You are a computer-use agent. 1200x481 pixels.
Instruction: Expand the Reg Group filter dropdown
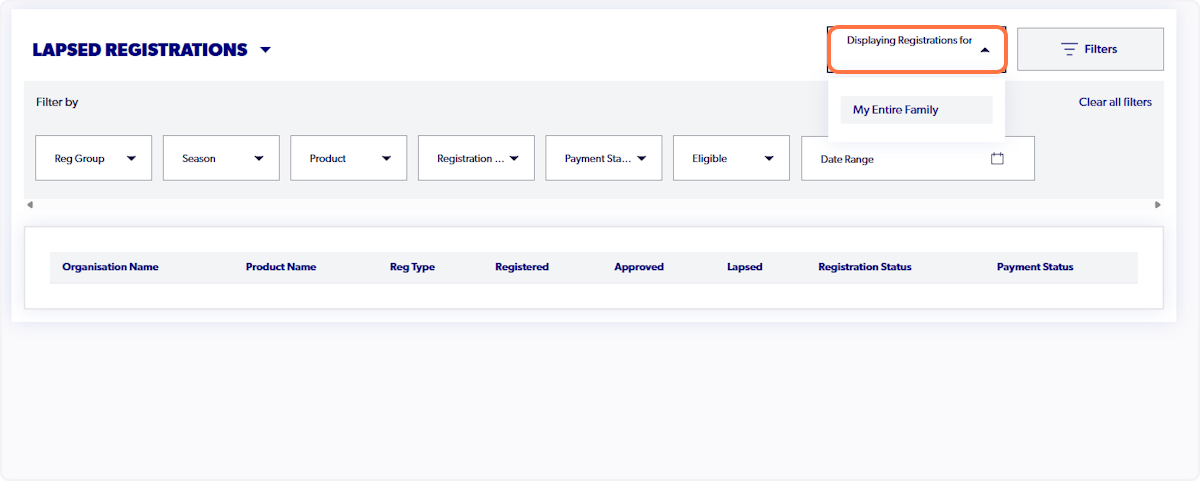coord(93,158)
